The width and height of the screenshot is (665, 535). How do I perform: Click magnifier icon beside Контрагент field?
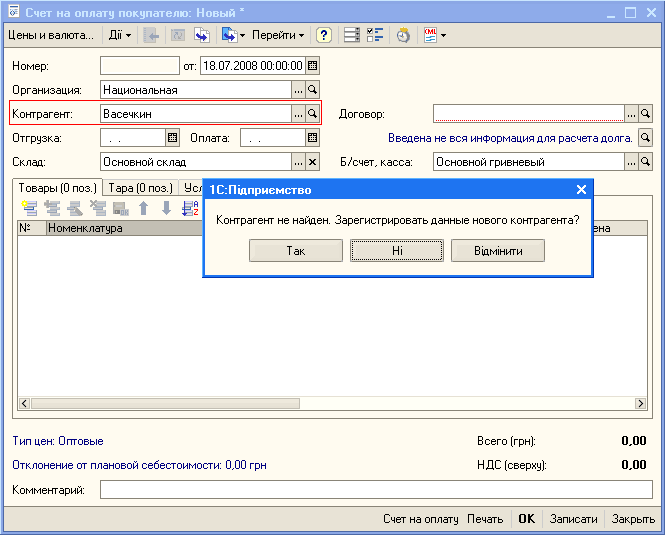(x=312, y=114)
